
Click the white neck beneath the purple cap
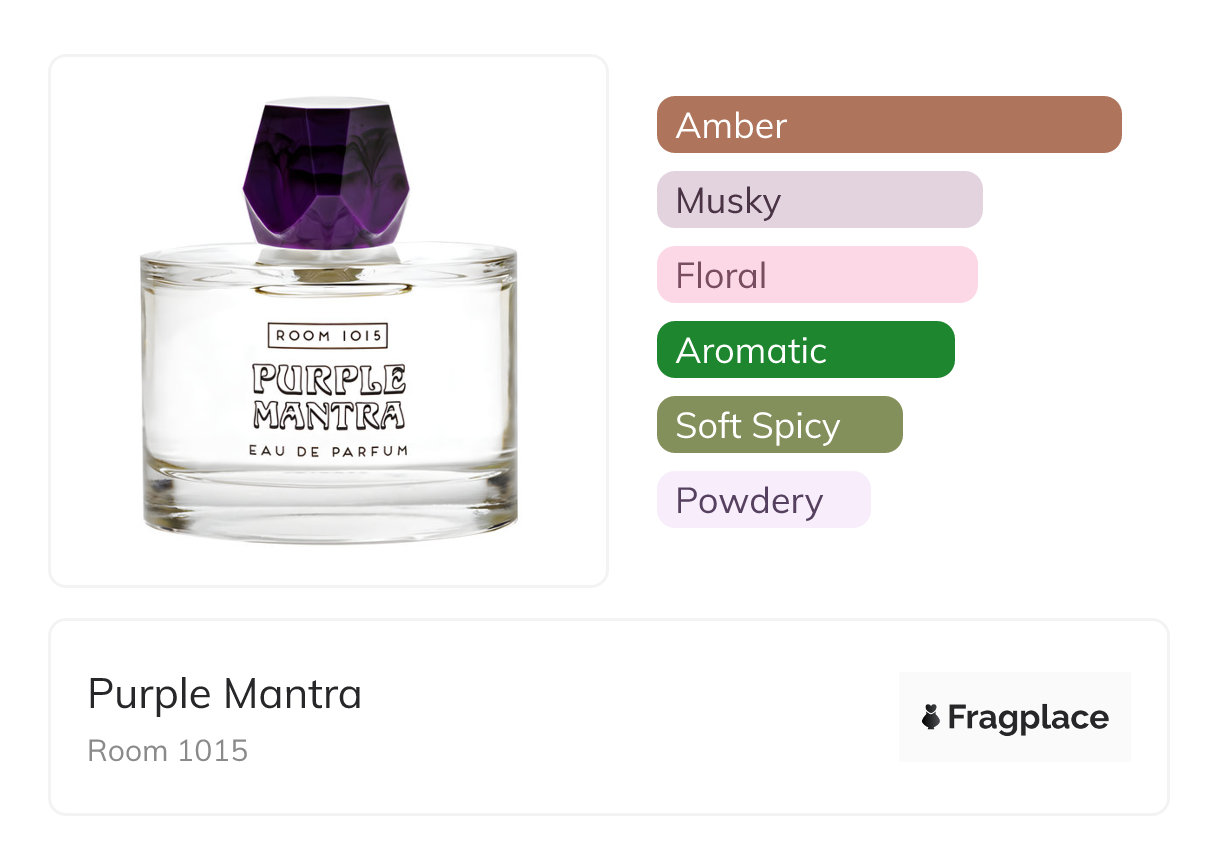coord(327,253)
